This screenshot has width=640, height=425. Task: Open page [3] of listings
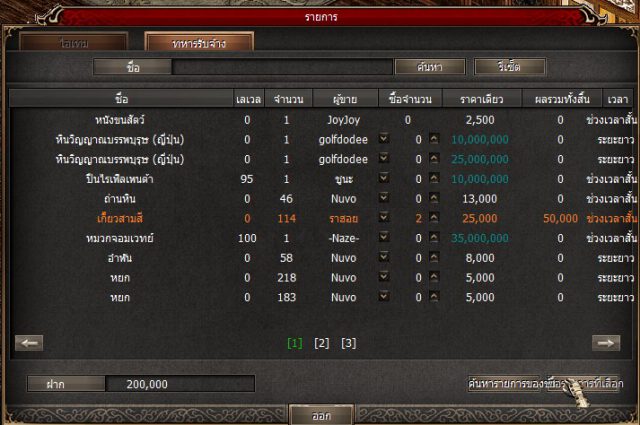[x=349, y=343]
